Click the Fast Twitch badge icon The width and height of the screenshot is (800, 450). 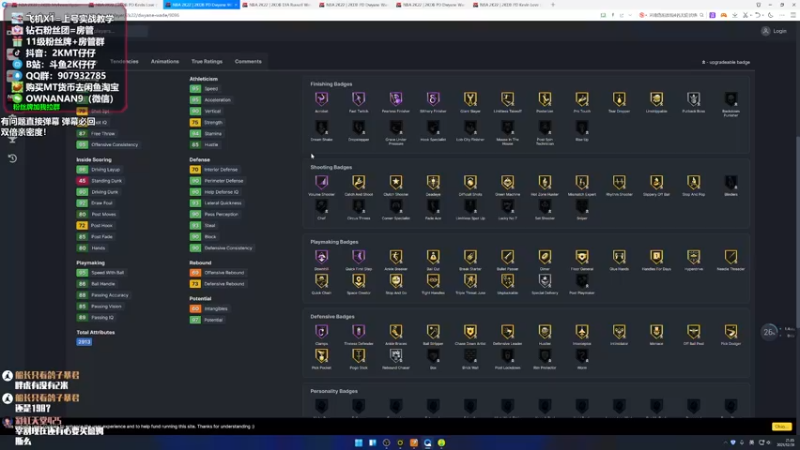tap(359, 98)
